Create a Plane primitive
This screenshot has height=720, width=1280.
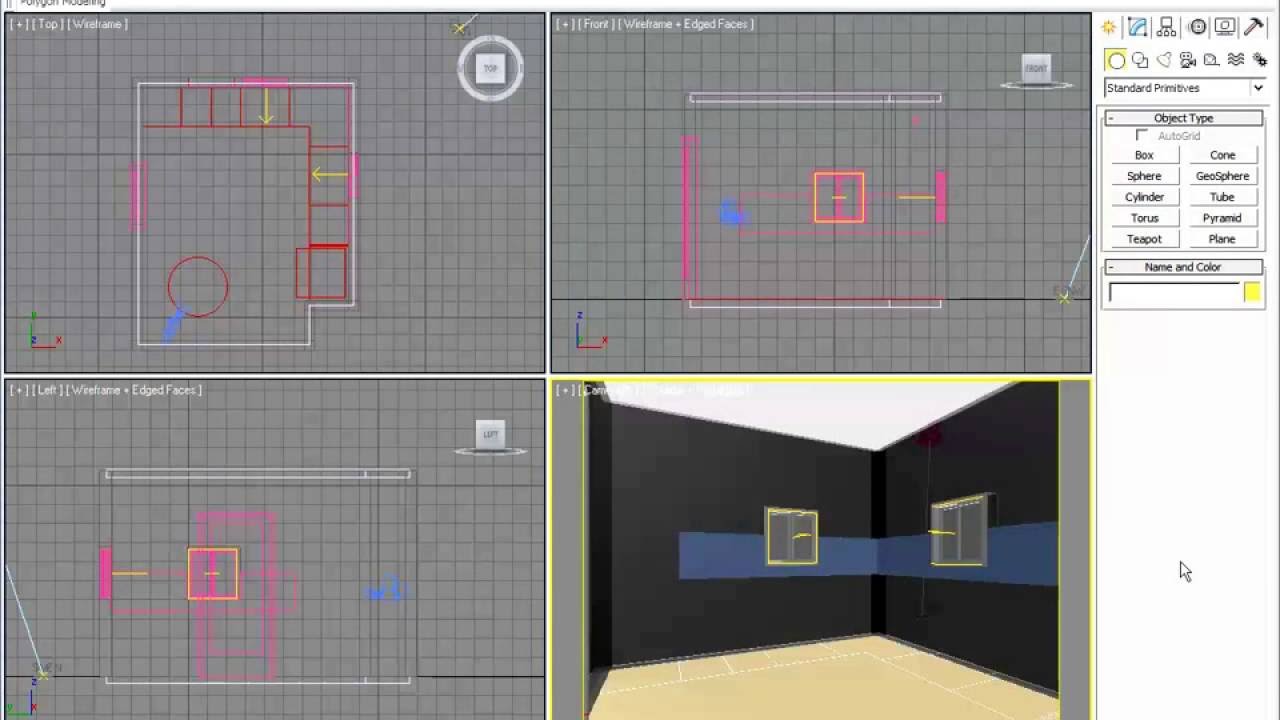[x=1222, y=239]
